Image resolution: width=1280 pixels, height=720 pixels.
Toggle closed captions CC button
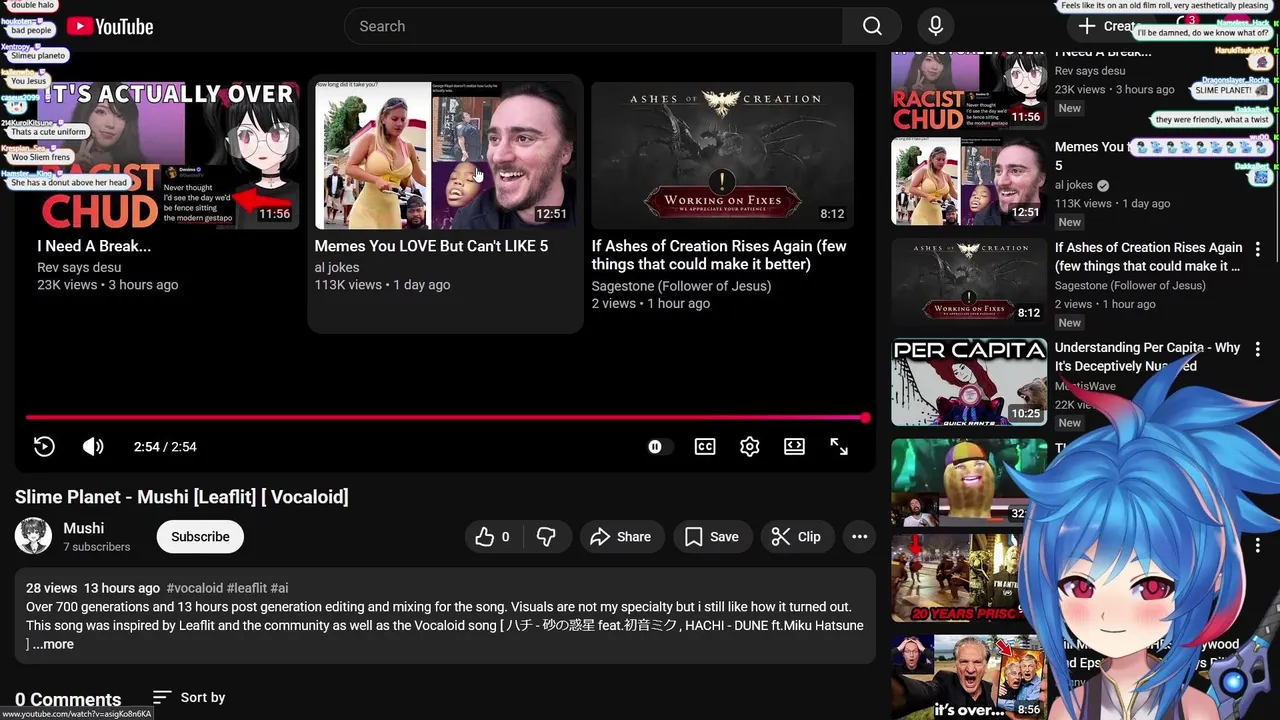(705, 447)
